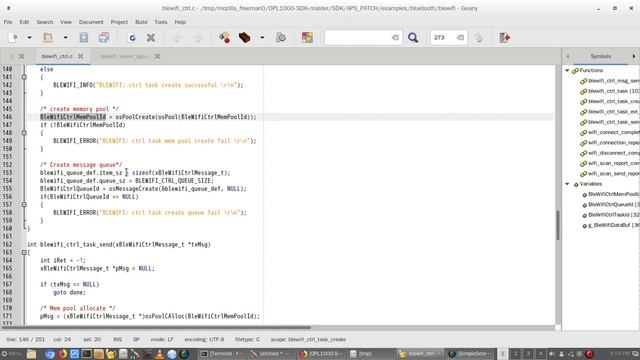Open the Document menu
This screenshot has width=640, height=360.
point(91,22)
